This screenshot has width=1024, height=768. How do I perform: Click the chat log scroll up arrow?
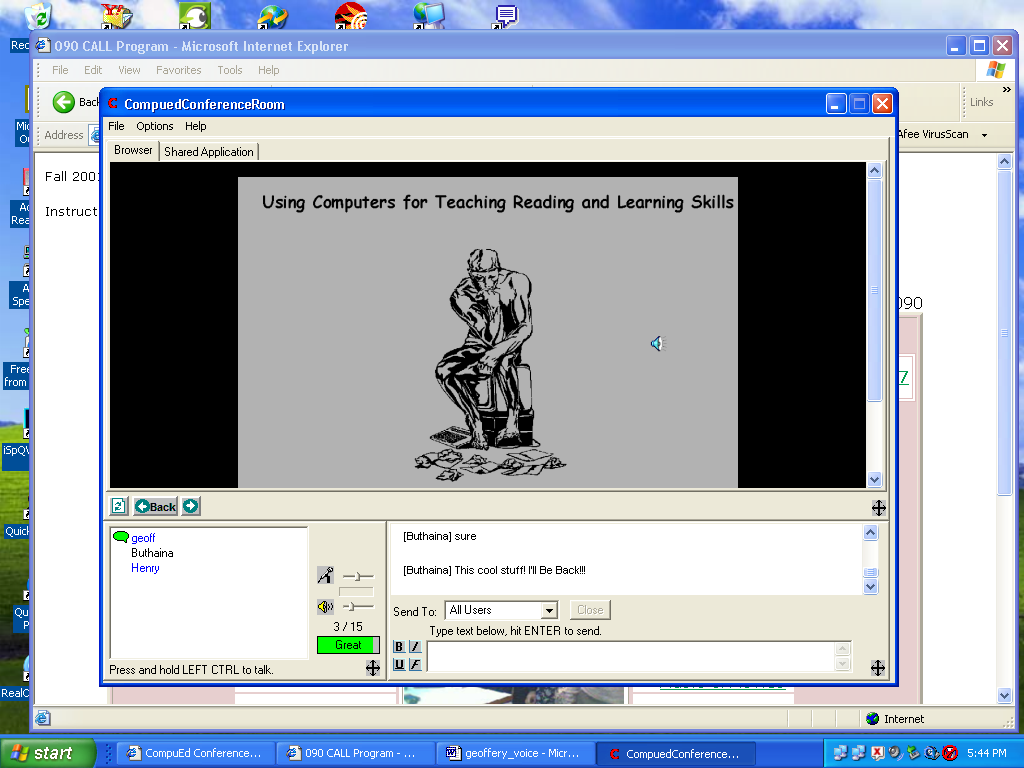pos(871,533)
